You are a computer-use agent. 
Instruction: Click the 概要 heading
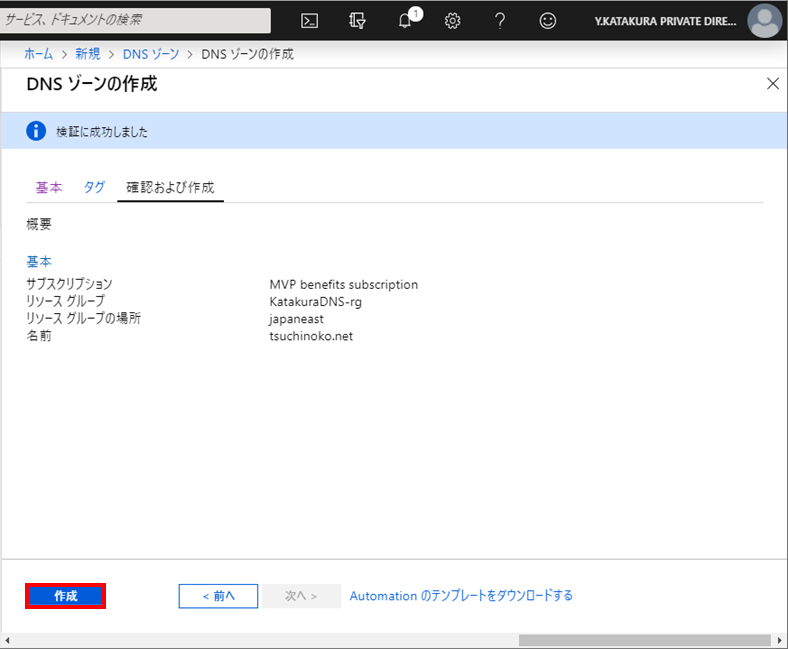coord(39,224)
